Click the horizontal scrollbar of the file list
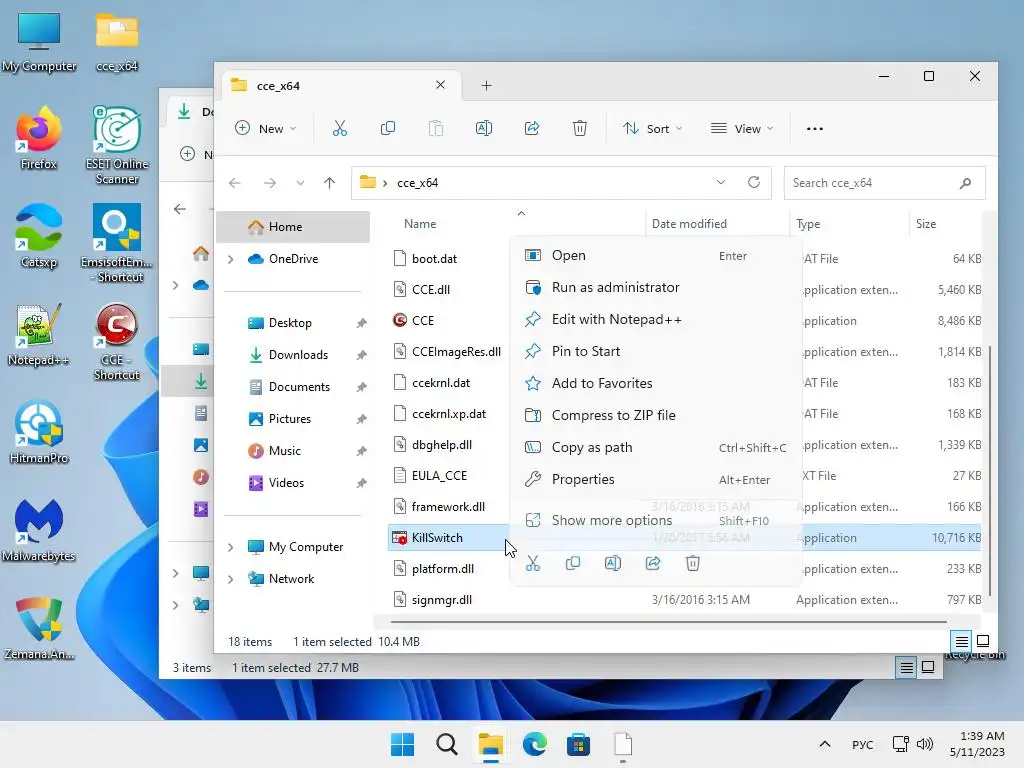Viewport: 1024px width, 768px height. [x=668, y=622]
